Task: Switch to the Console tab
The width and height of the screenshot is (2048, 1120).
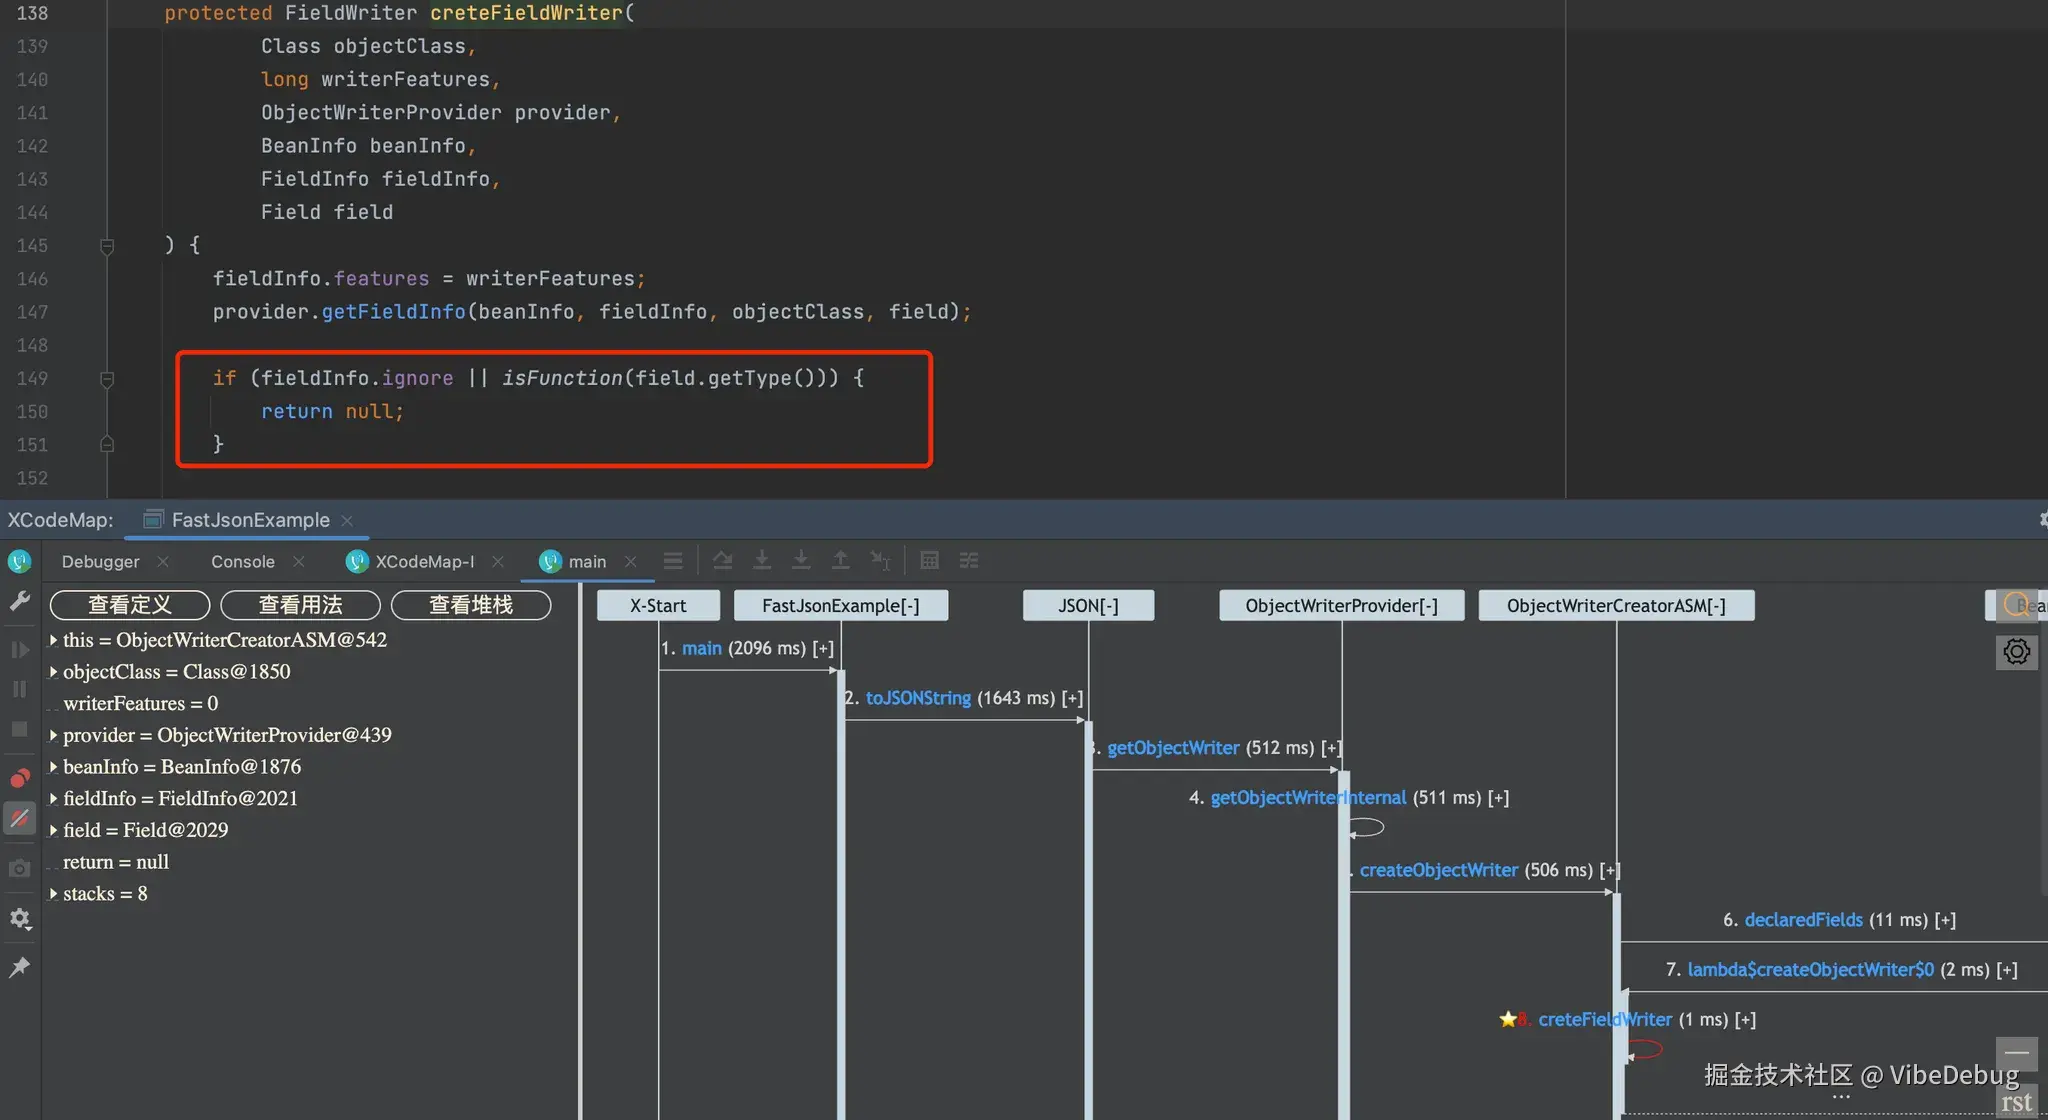Action: (243, 561)
